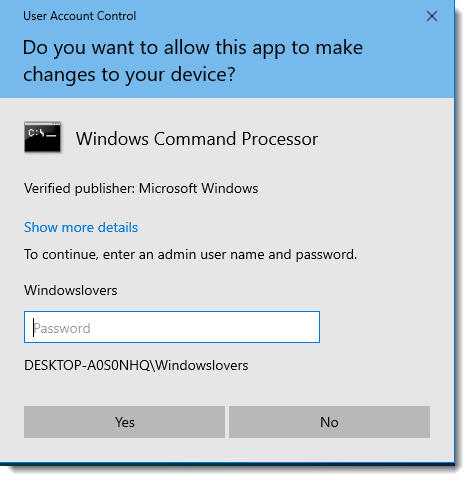Click the Microsoft Windows publisher name
Image resolution: width=470 pixels, height=481 pixels.
(x=198, y=188)
